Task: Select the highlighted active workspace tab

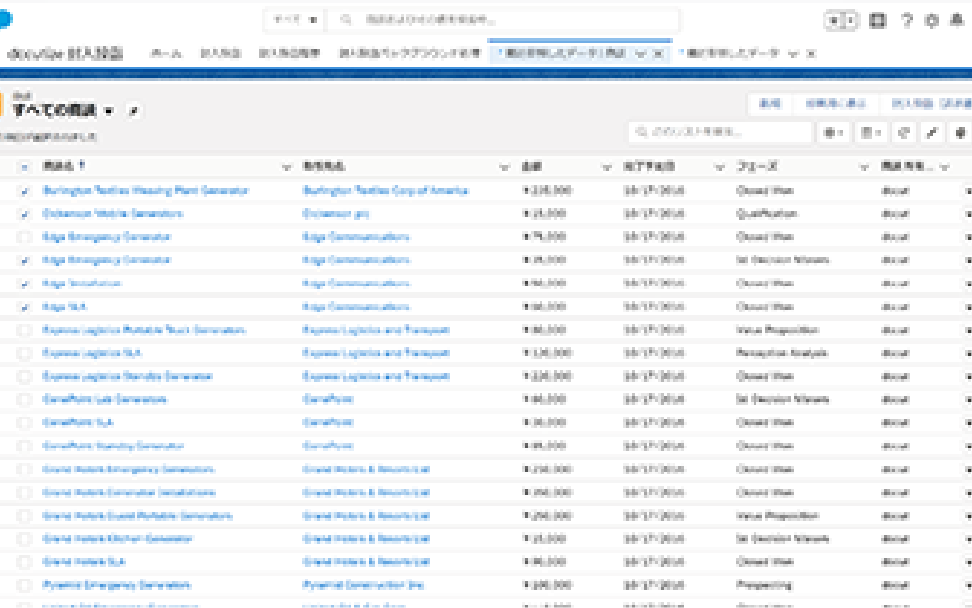Action: click(563, 54)
